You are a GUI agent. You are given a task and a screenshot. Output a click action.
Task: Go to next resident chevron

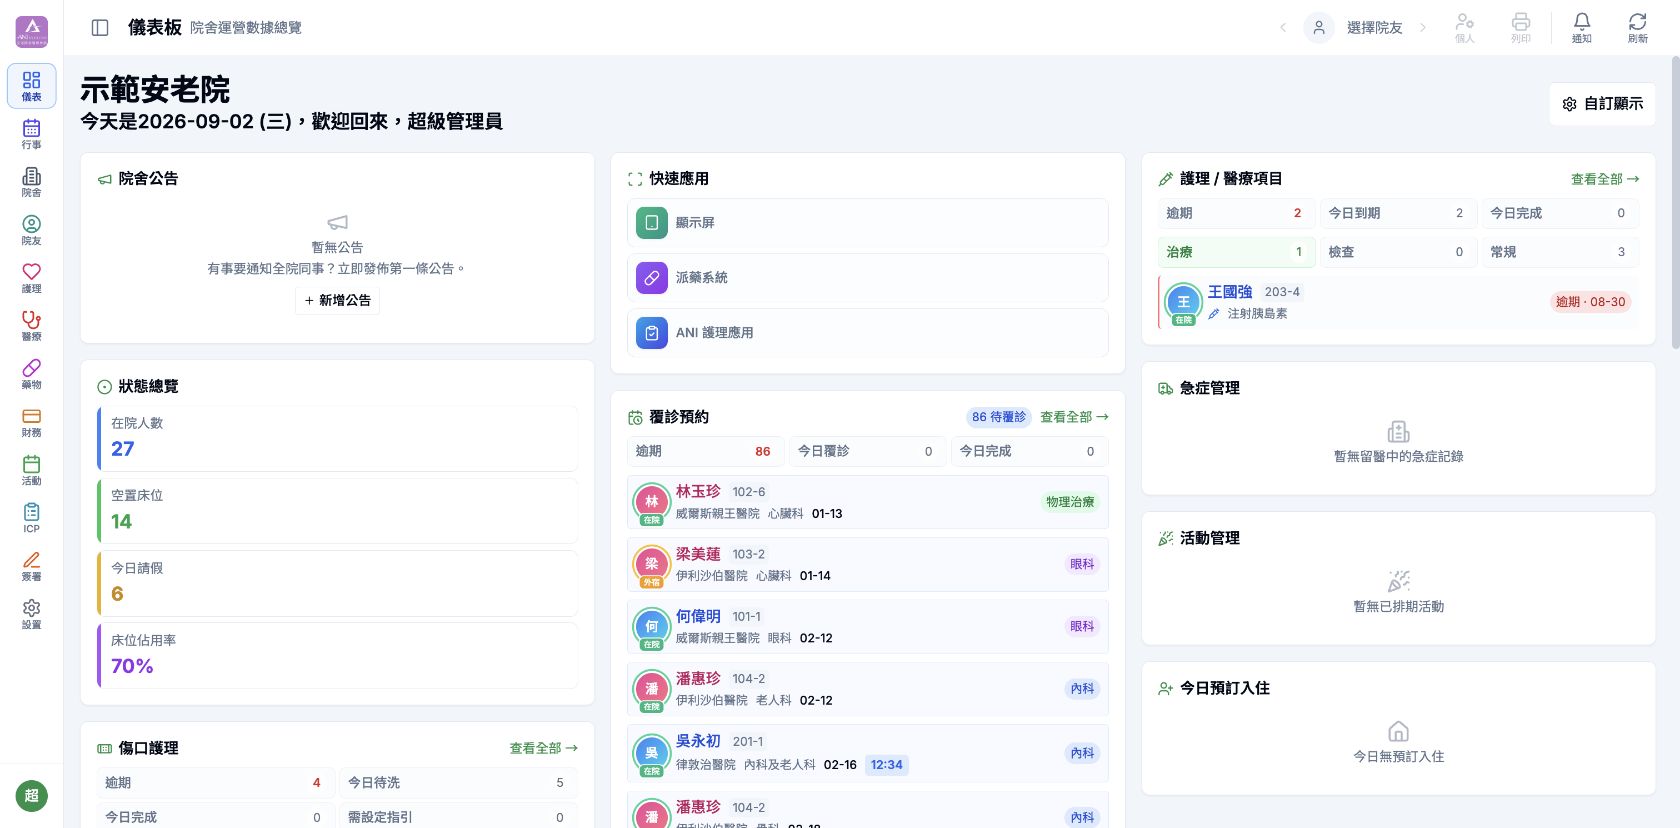(1423, 28)
